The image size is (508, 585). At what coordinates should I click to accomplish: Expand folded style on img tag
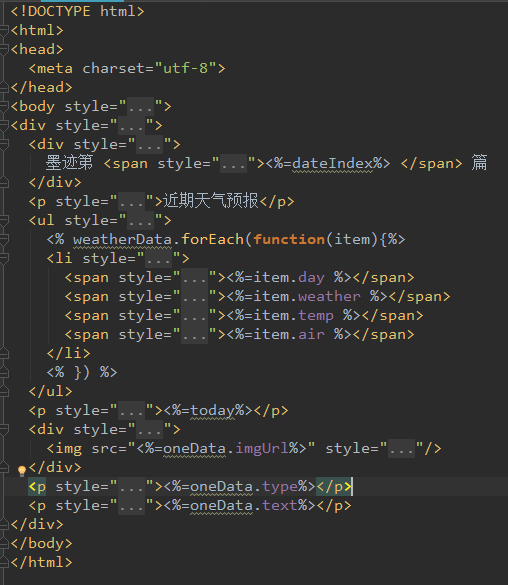pyautogui.click(x=401, y=449)
